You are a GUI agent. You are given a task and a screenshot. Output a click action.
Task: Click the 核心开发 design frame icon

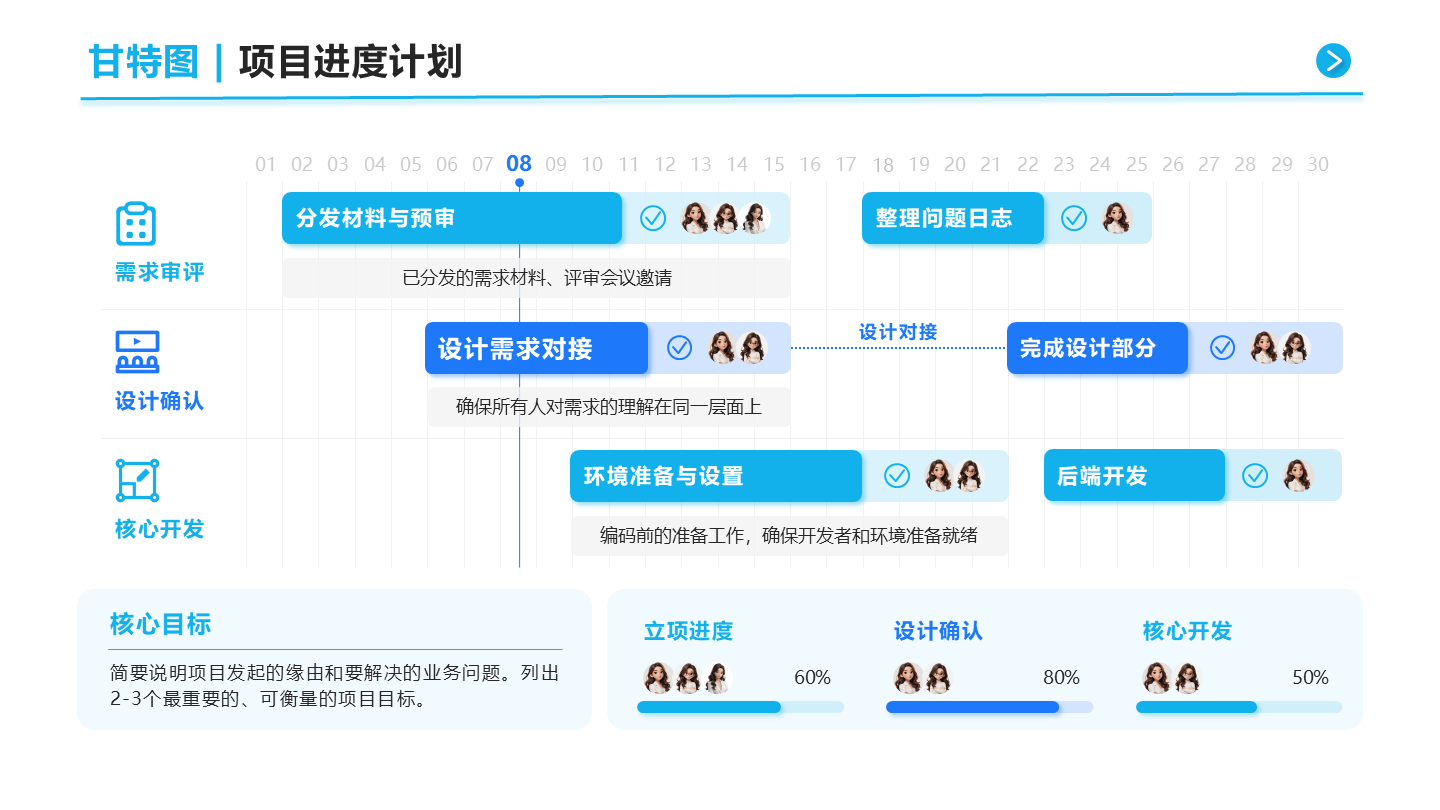point(137,480)
